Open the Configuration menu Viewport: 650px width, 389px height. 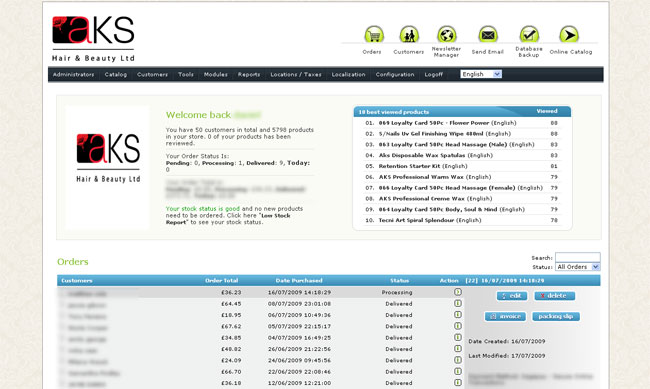pyautogui.click(x=395, y=75)
